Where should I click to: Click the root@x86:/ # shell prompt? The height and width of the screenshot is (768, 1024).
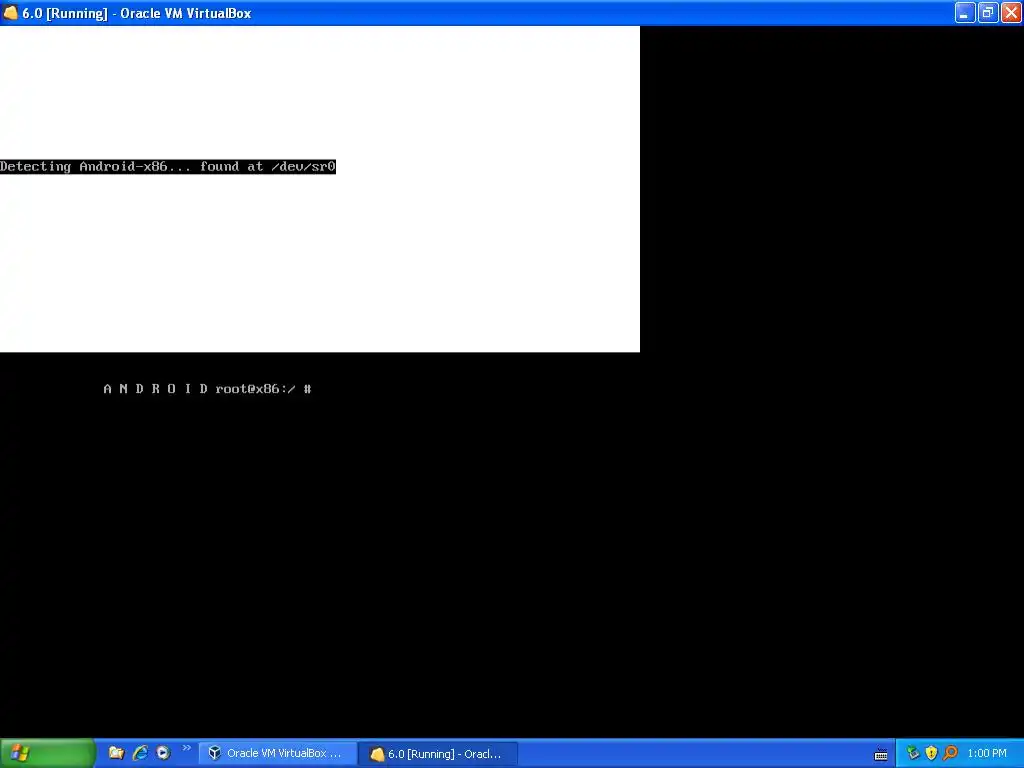click(263, 389)
